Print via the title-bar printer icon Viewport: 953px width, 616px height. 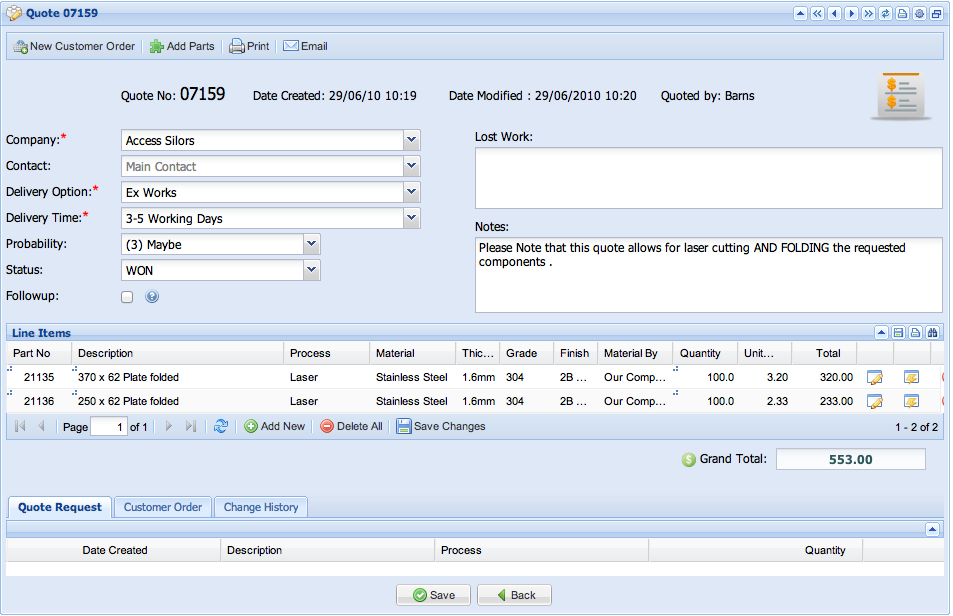[x=903, y=13]
